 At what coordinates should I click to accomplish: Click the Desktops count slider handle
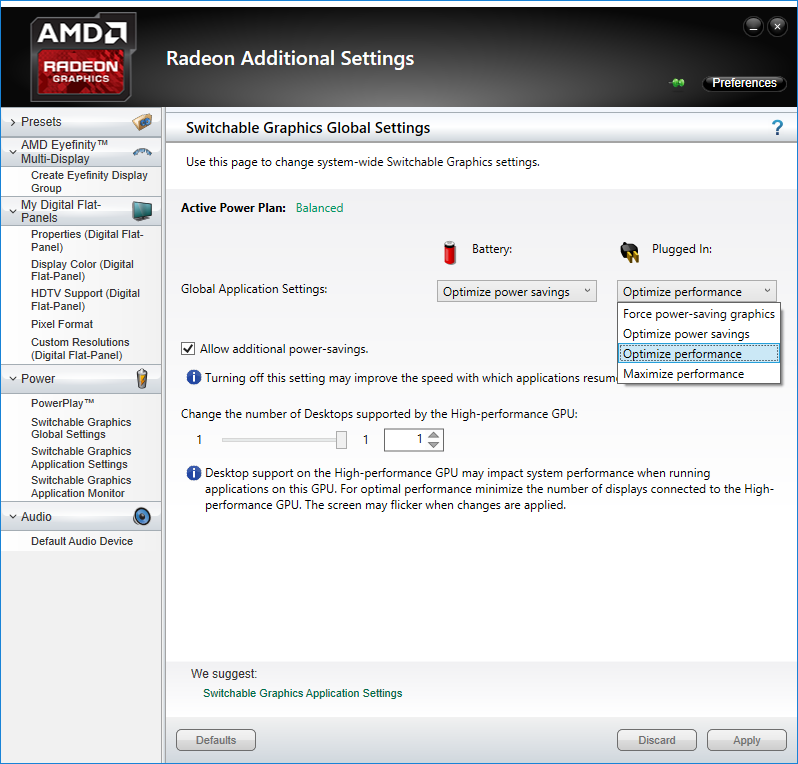[342, 440]
